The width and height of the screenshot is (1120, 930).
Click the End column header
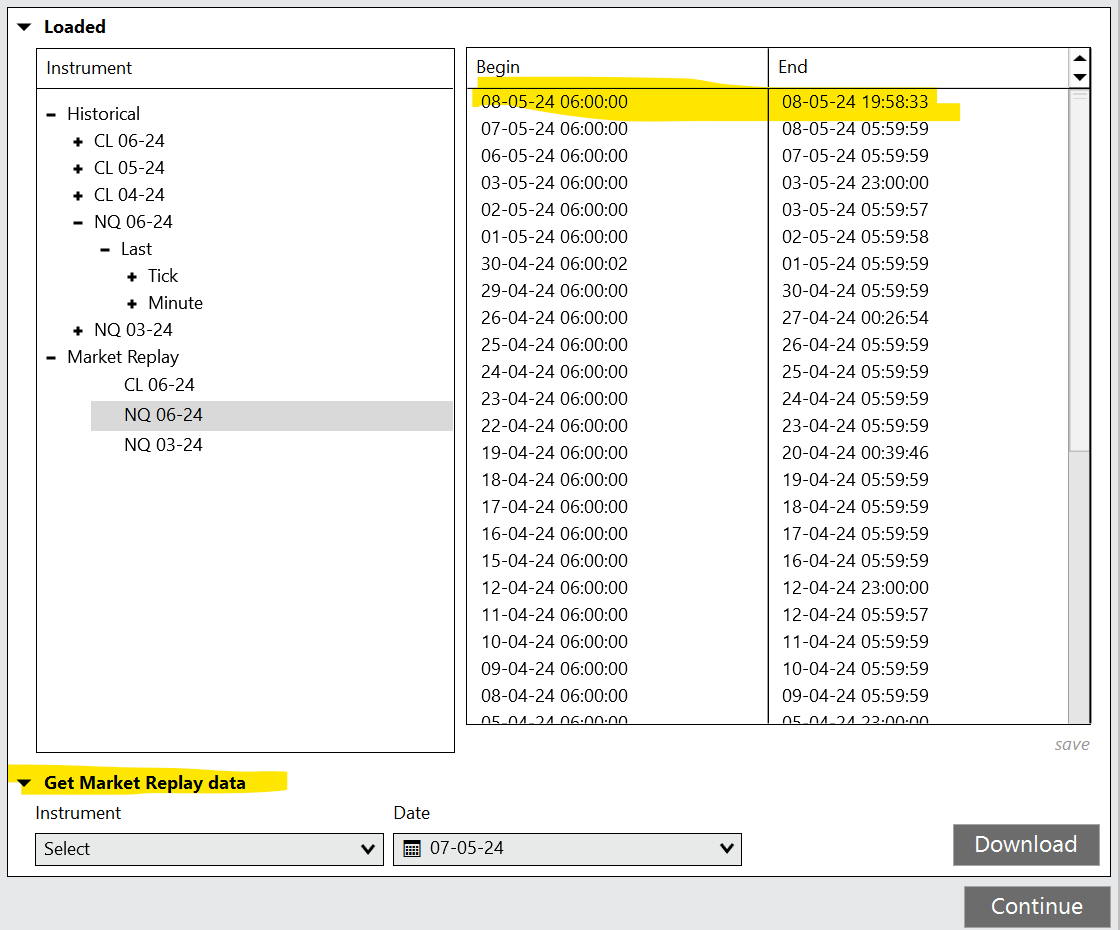(918, 68)
